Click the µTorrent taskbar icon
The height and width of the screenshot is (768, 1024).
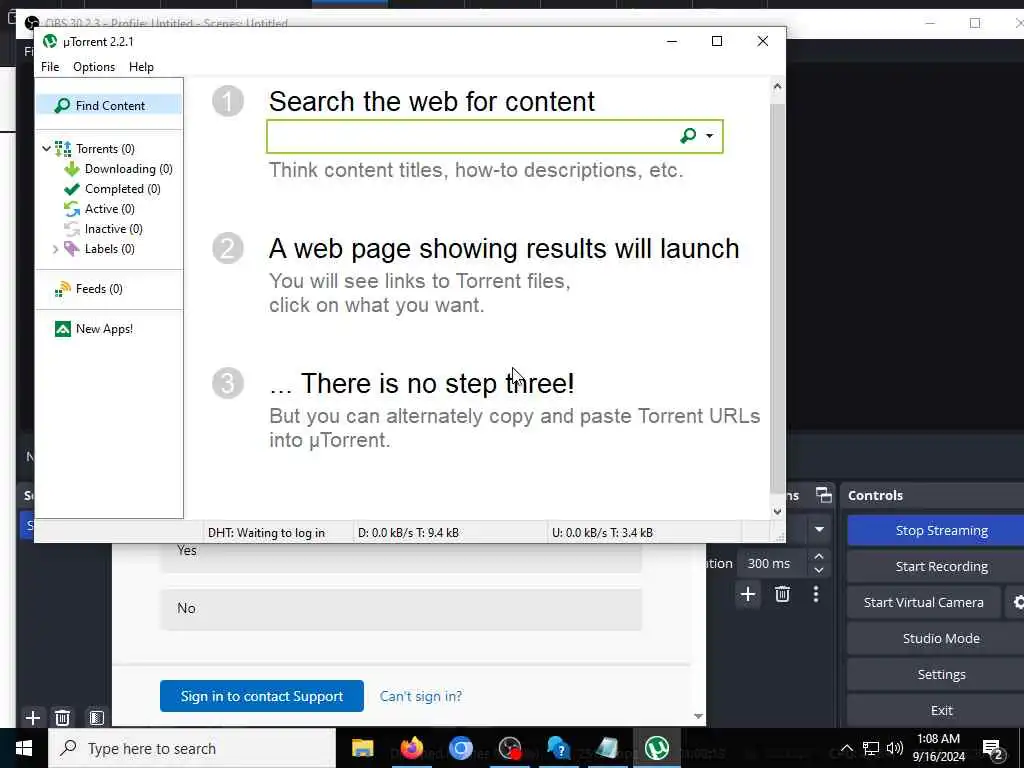click(x=657, y=748)
